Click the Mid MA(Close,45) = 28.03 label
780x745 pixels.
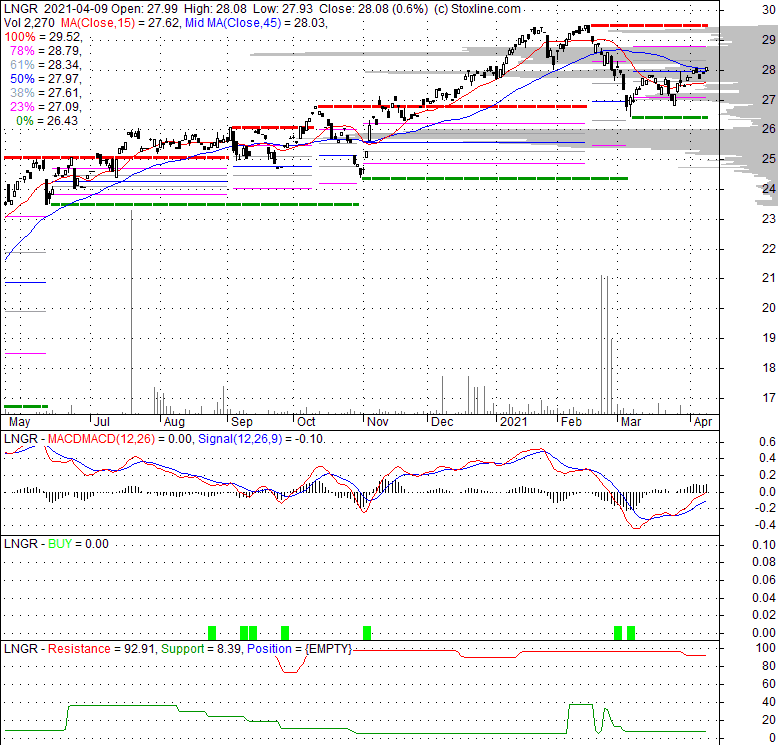(256, 23)
